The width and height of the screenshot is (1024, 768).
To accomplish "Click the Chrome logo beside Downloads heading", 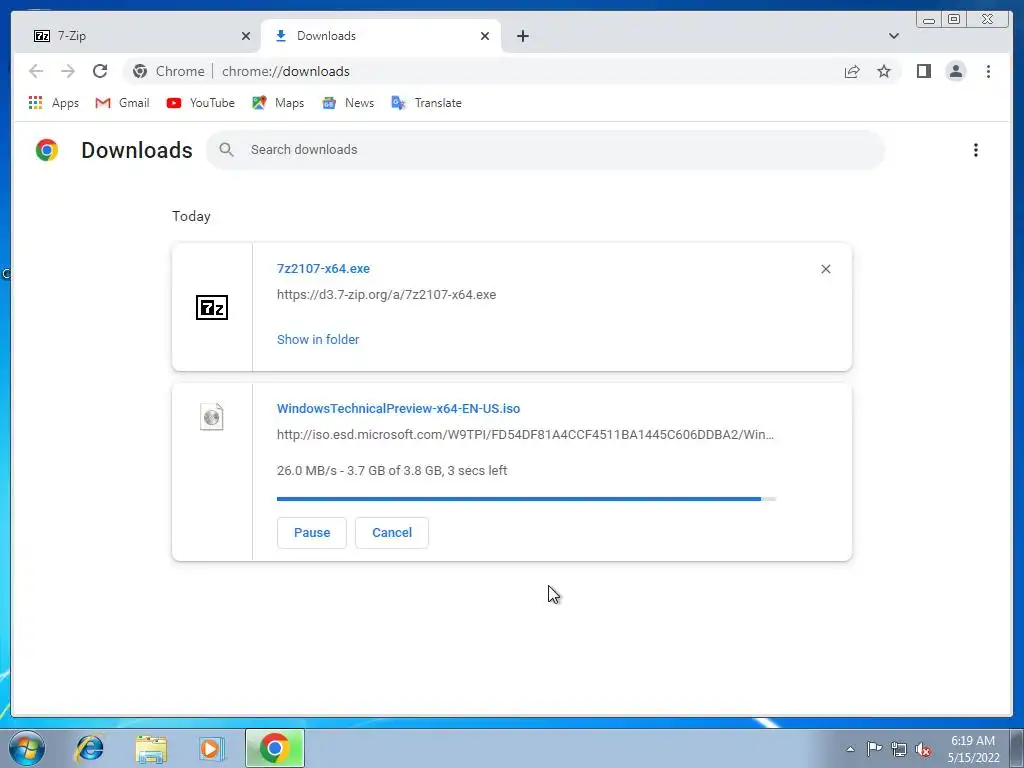I will [x=47, y=150].
